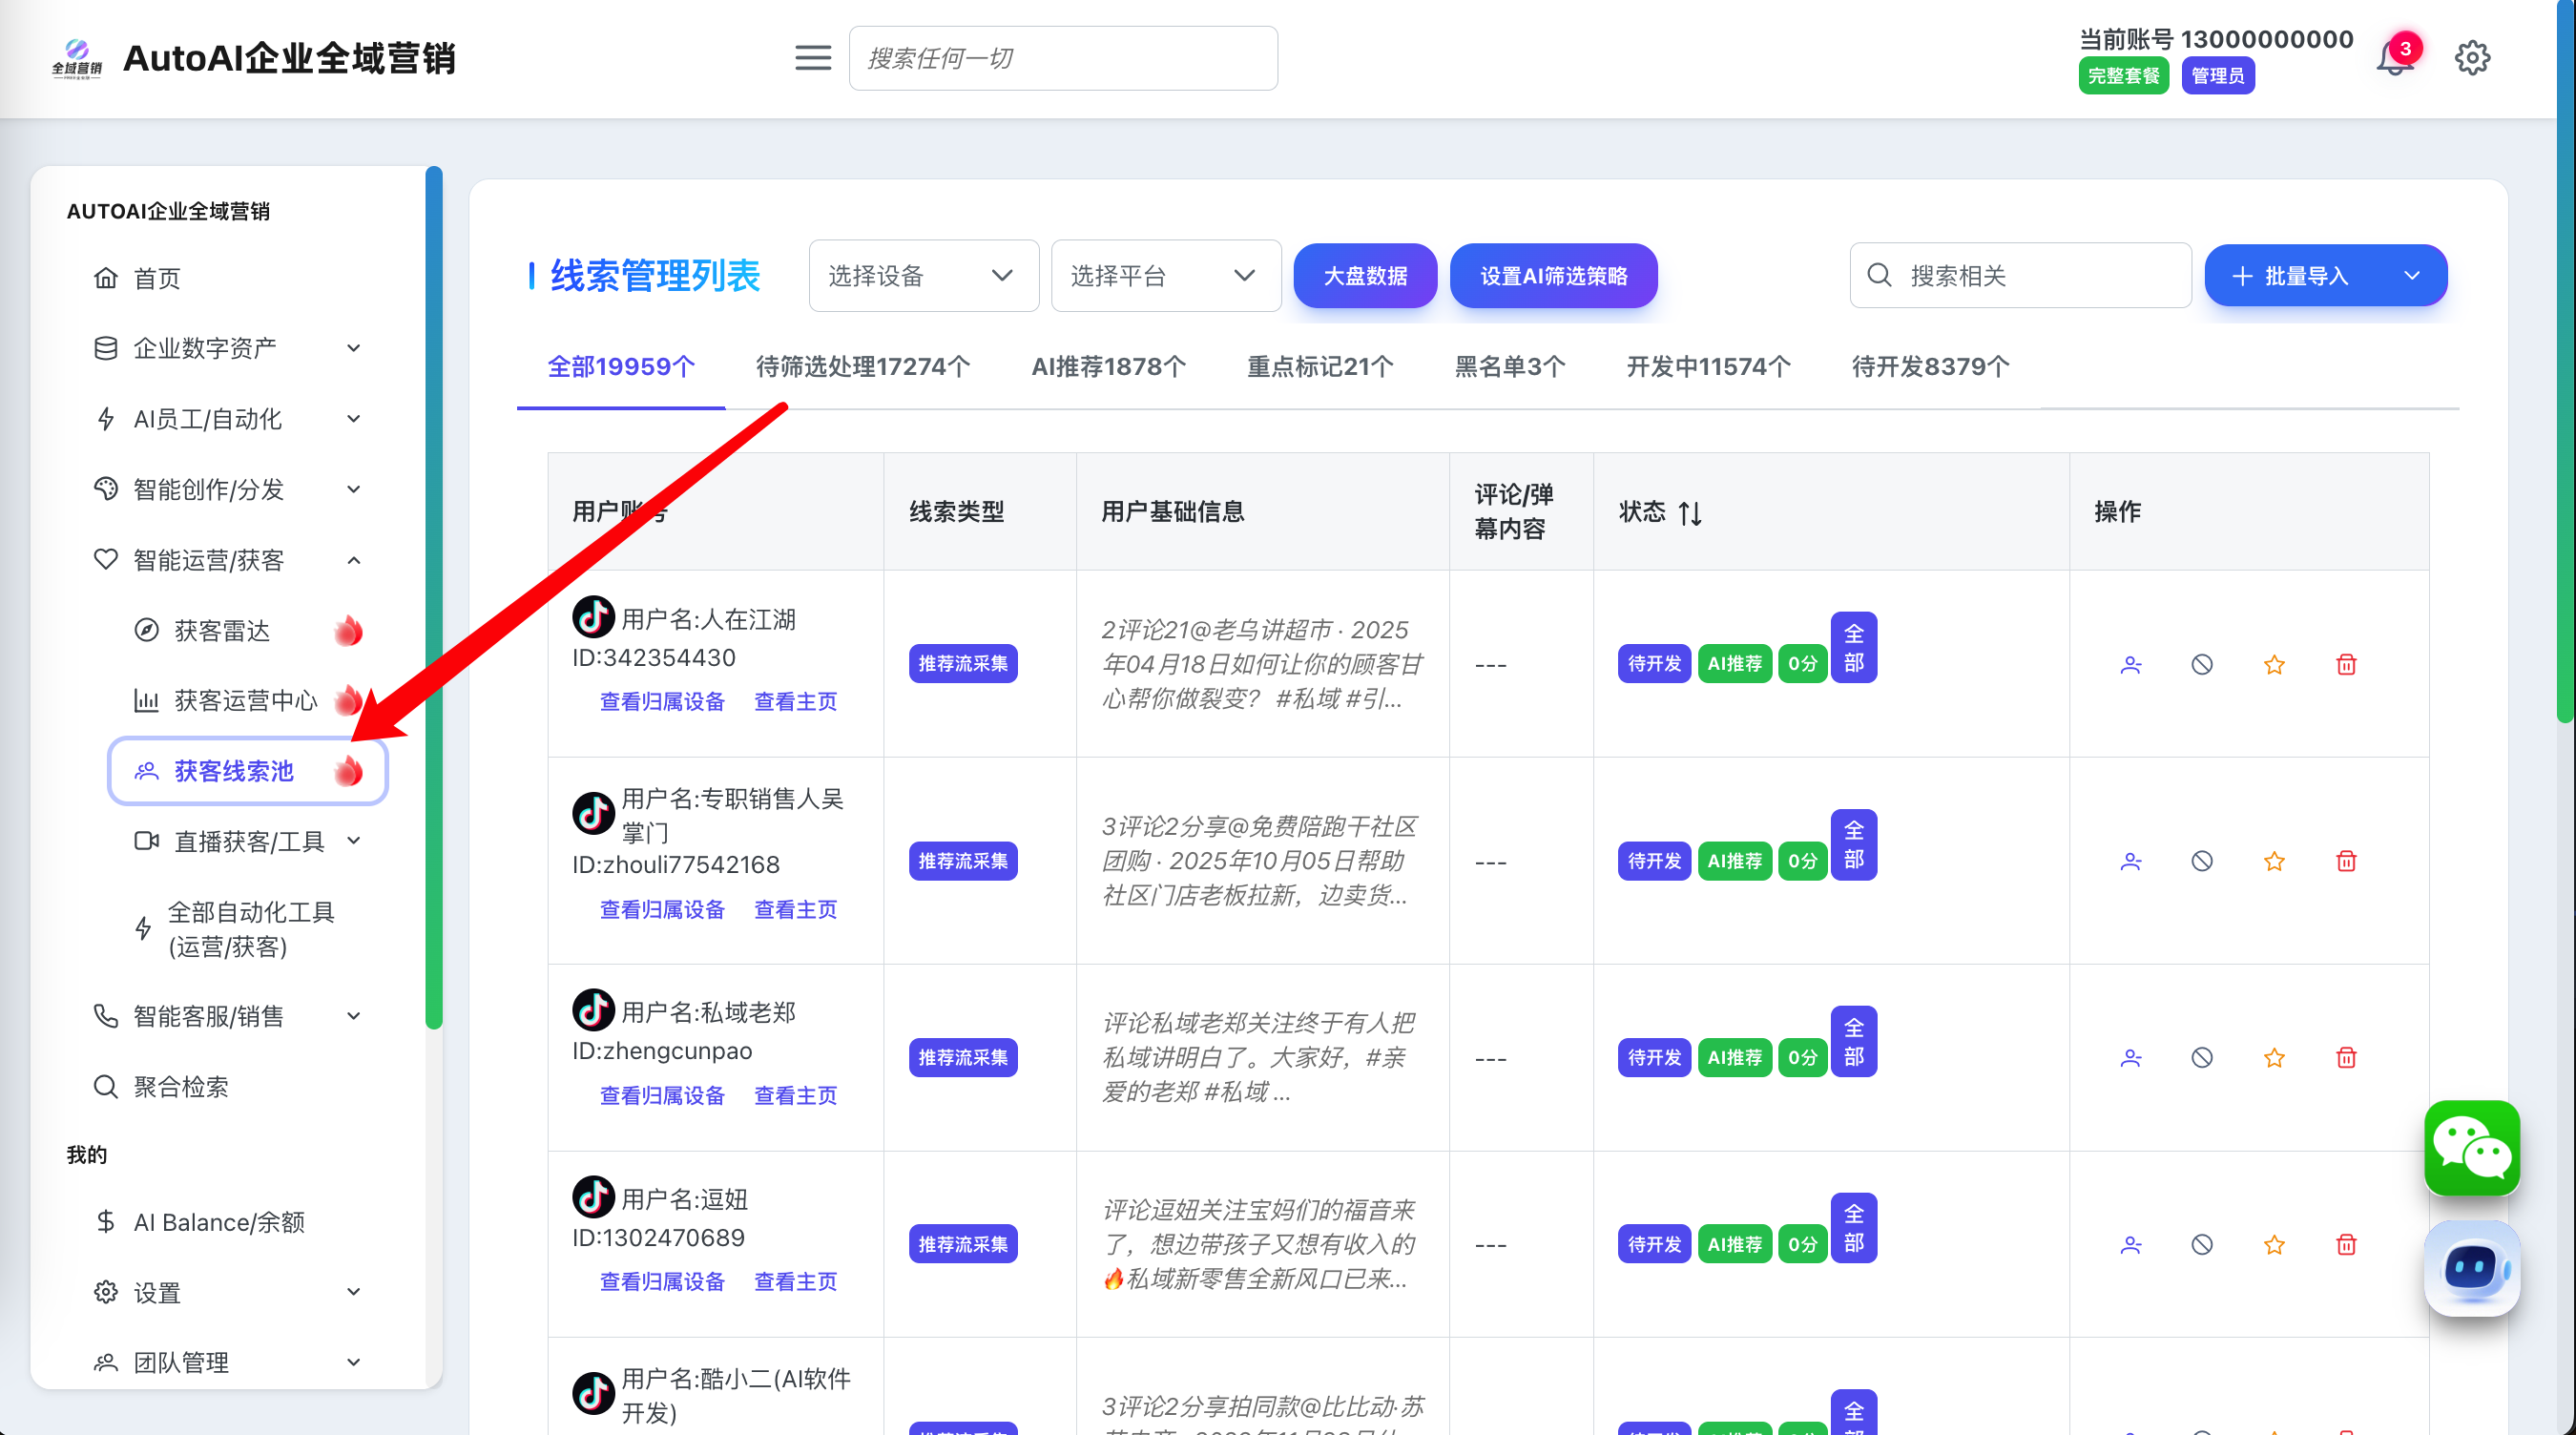The height and width of the screenshot is (1435, 2576).
Task: Star the 私域老郑 lead row
Action: click(x=2274, y=1058)
